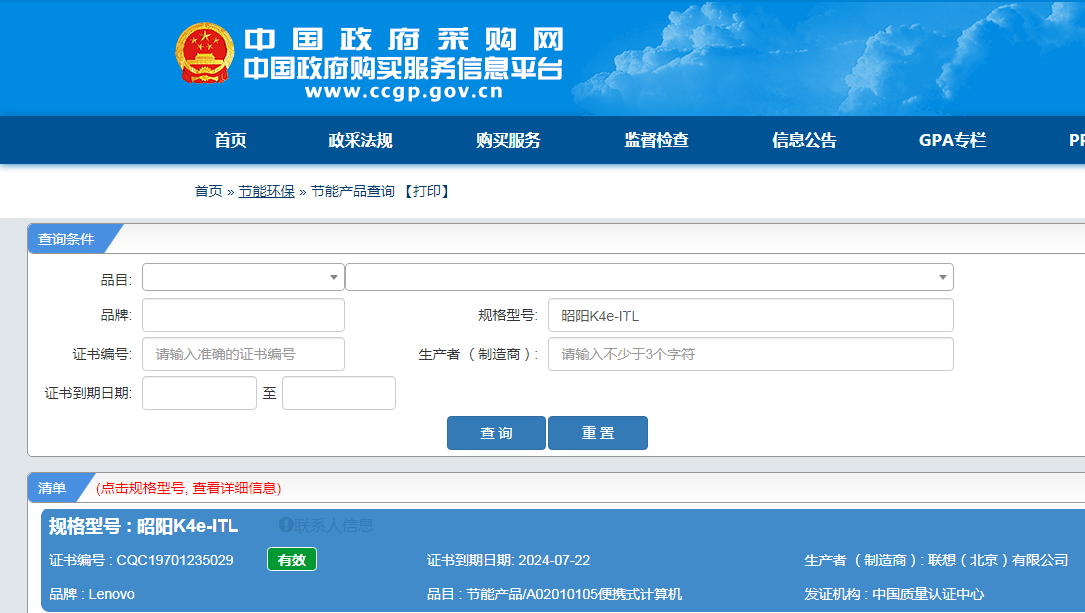
Task: Open the 监督检查 navigation item
Action: [x=656, y=141]
